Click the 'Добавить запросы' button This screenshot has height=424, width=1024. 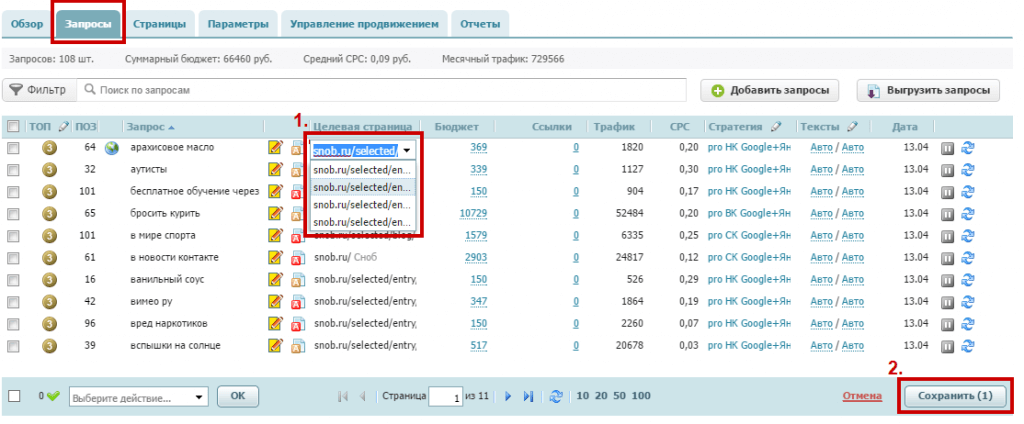(x=769, y=91)
